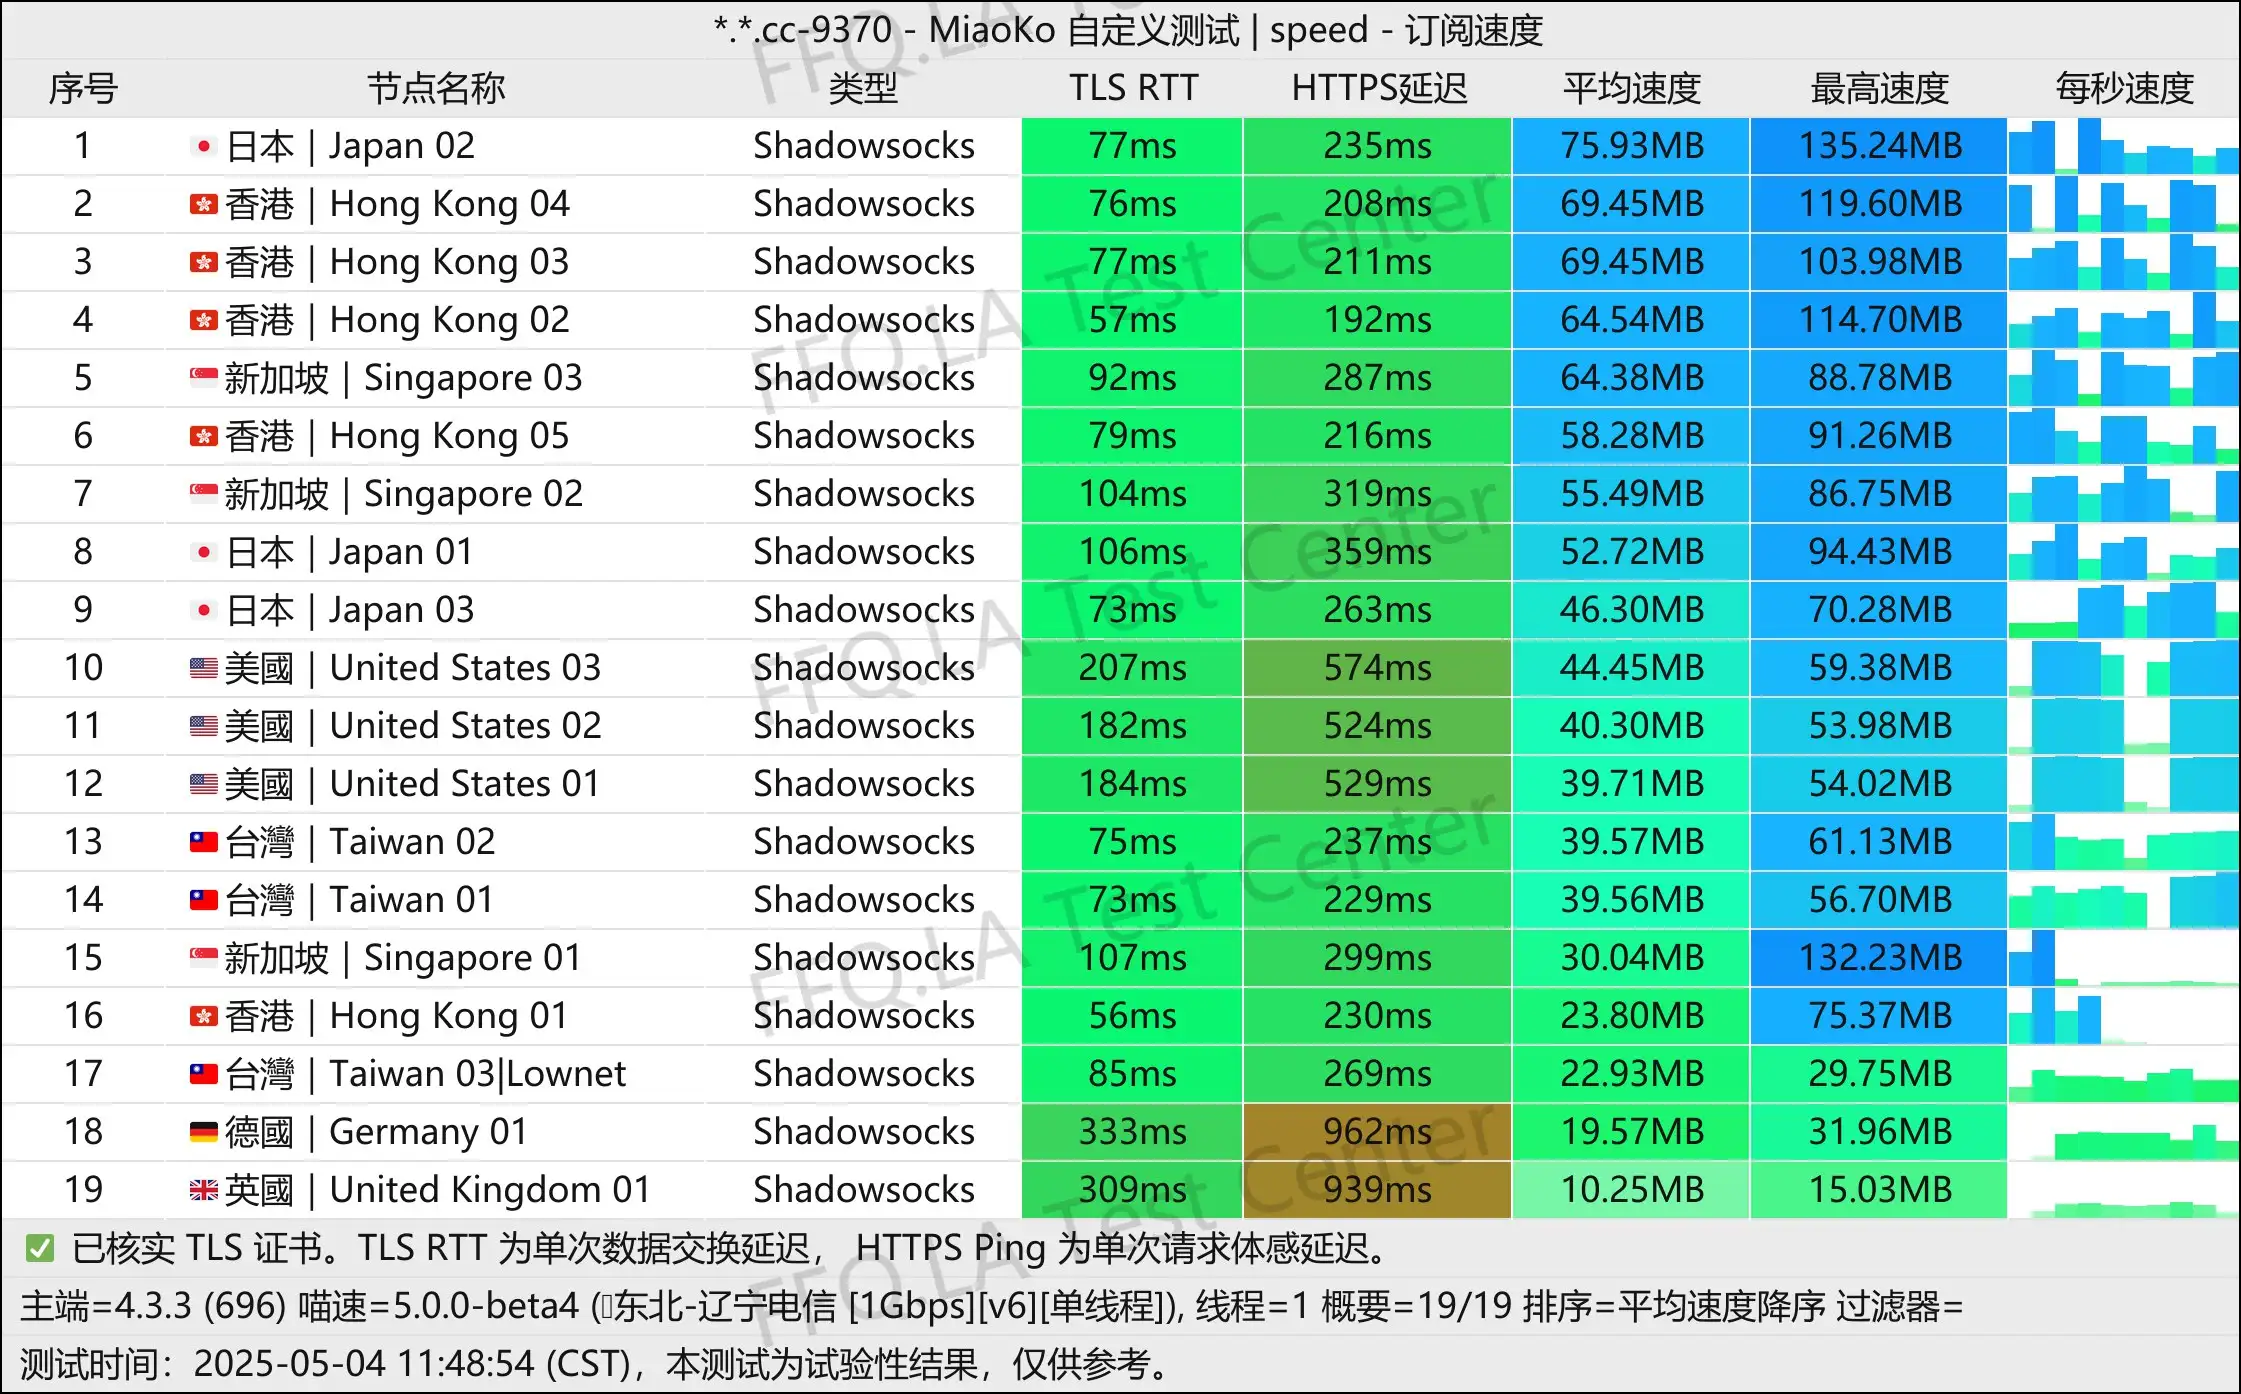Screen dimensions: 2241x1394
Task: Click the Taiwan flag beside Taiwan 02
Action: [x=204, y=843]
